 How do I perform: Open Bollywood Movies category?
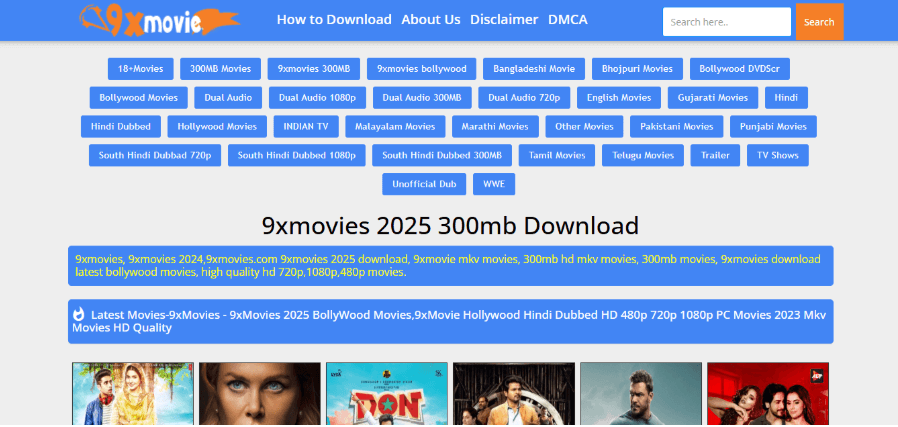[139, 97]
